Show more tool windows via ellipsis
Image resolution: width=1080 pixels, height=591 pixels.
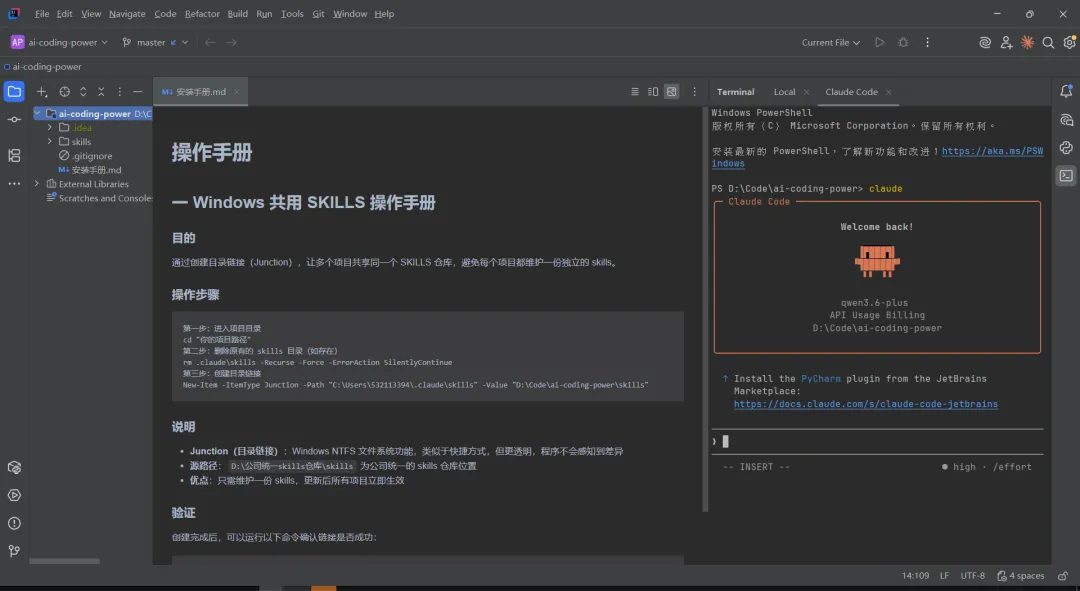tap(14, 184)
